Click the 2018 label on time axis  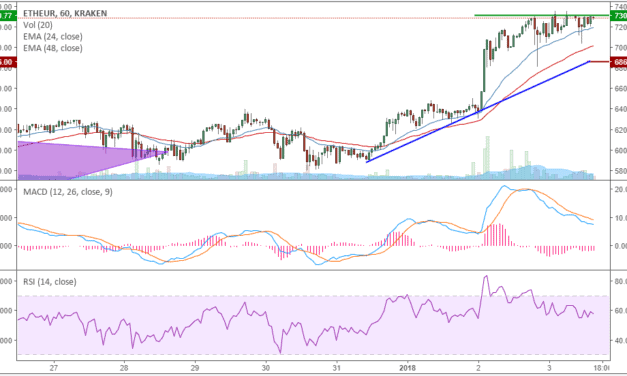407,368
